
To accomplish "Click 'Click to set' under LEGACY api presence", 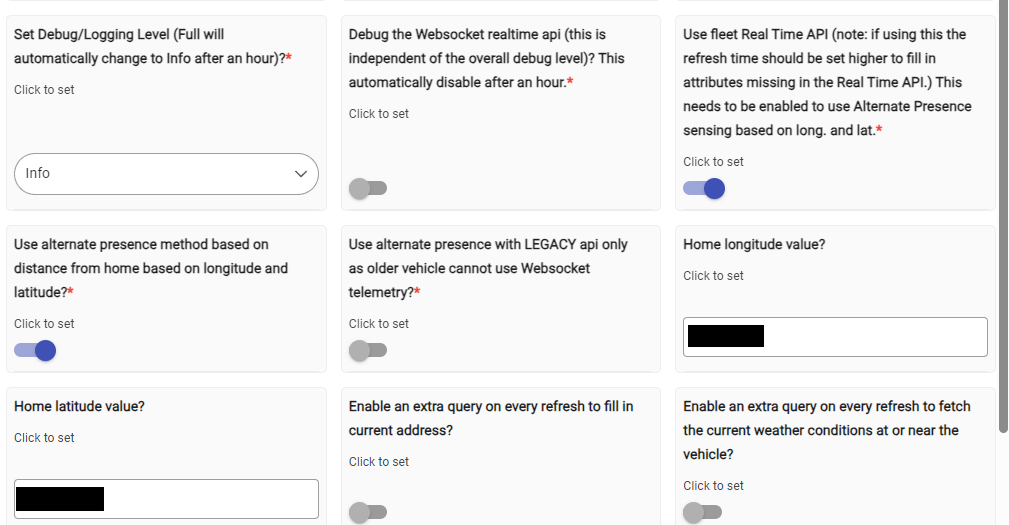I will (x=379, y=324).
